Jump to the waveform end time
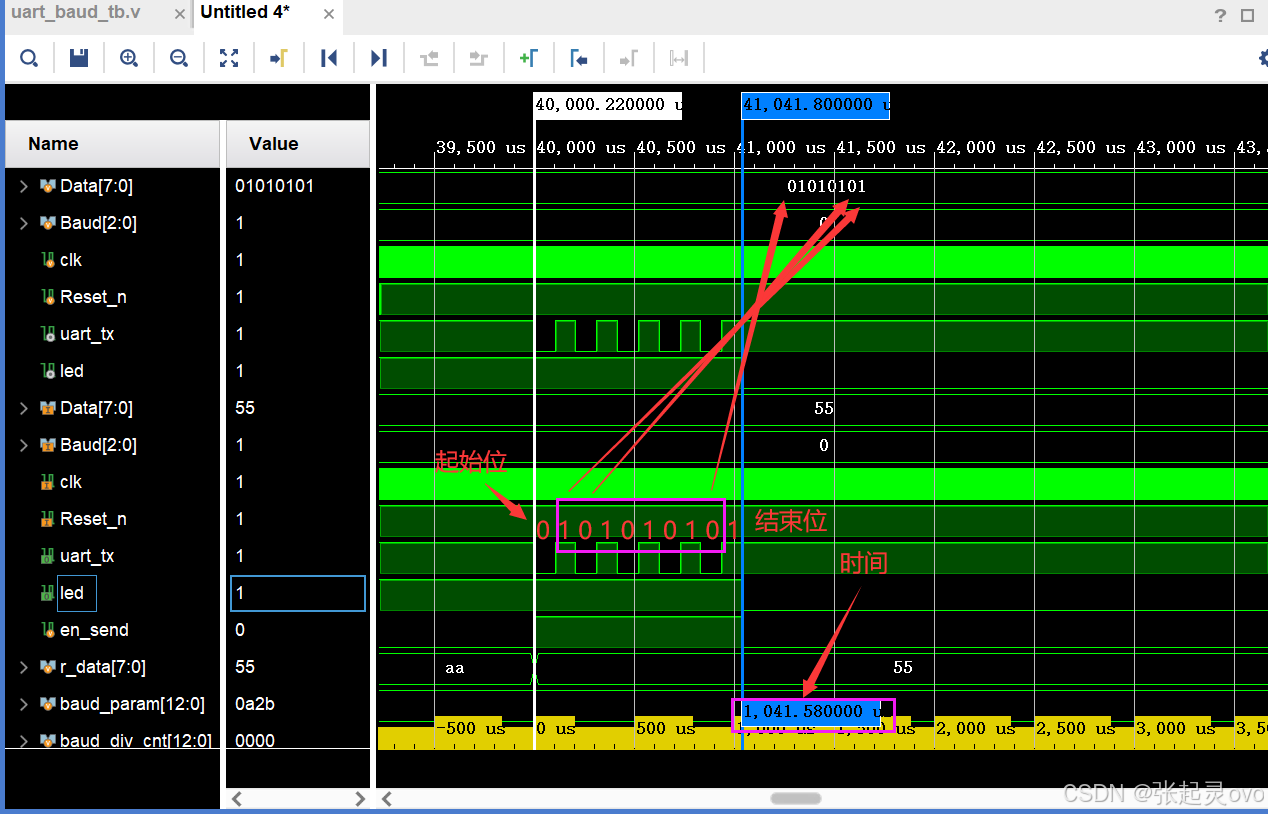Viewport: 1268px width, 815px height. pos(379,58)
